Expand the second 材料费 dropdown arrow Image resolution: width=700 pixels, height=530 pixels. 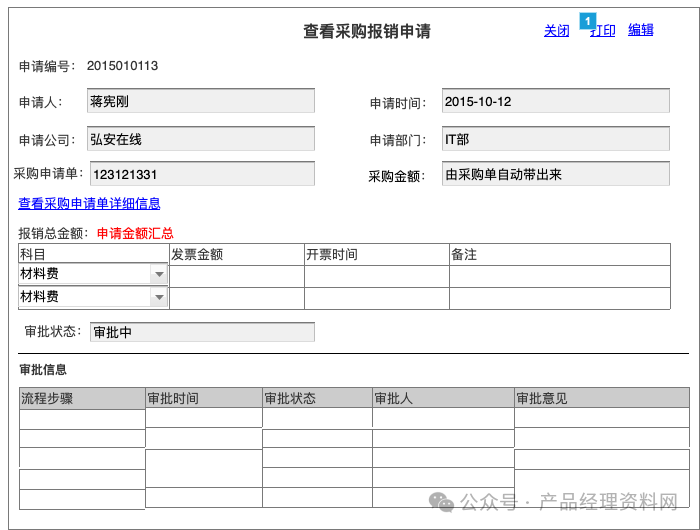click(159, 297)
